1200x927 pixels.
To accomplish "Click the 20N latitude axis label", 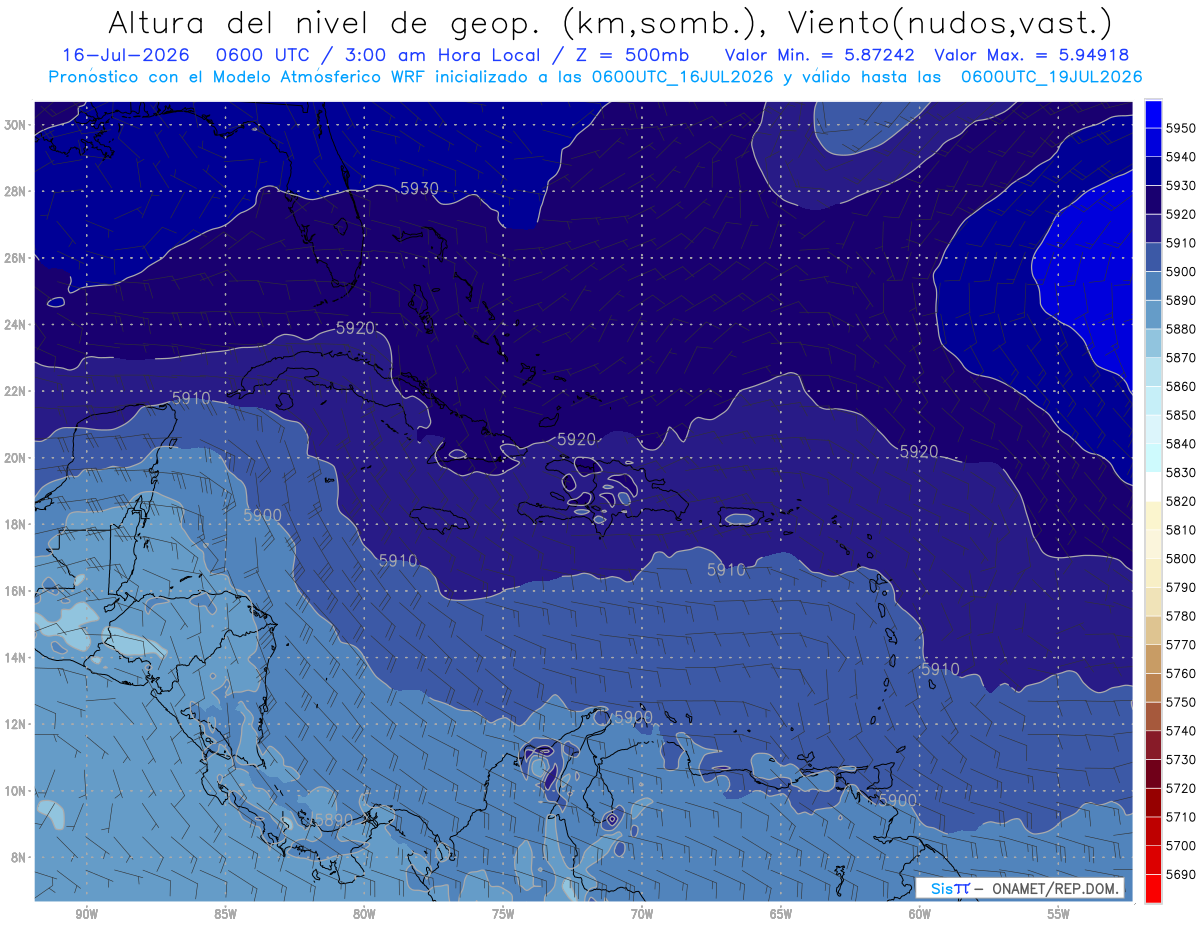I will click(15, 458).
